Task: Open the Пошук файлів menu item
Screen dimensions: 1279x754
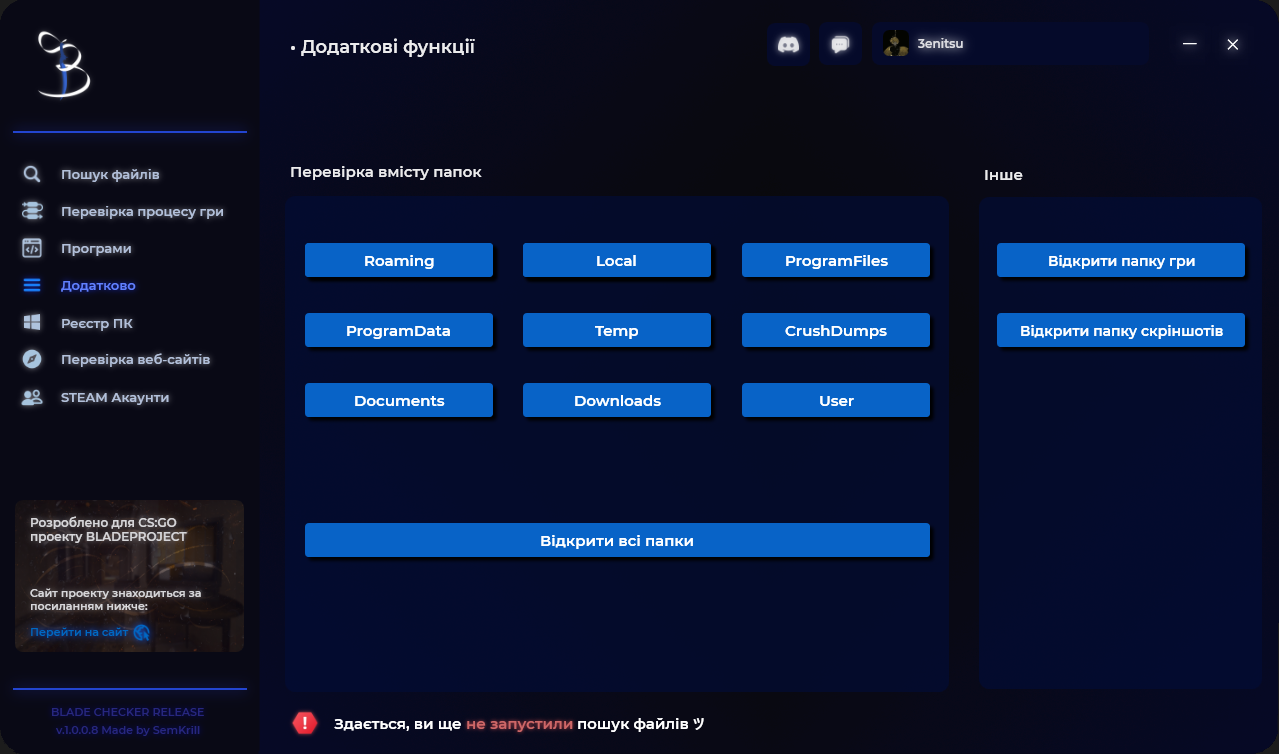Action: [x=110, y=174]
